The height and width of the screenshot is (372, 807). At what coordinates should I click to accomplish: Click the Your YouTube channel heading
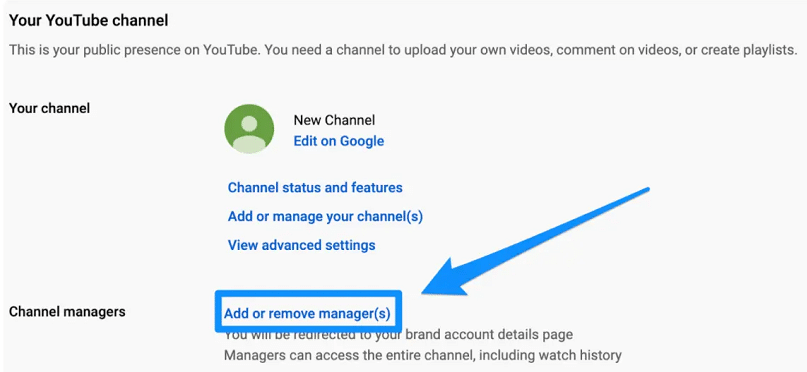89,21
